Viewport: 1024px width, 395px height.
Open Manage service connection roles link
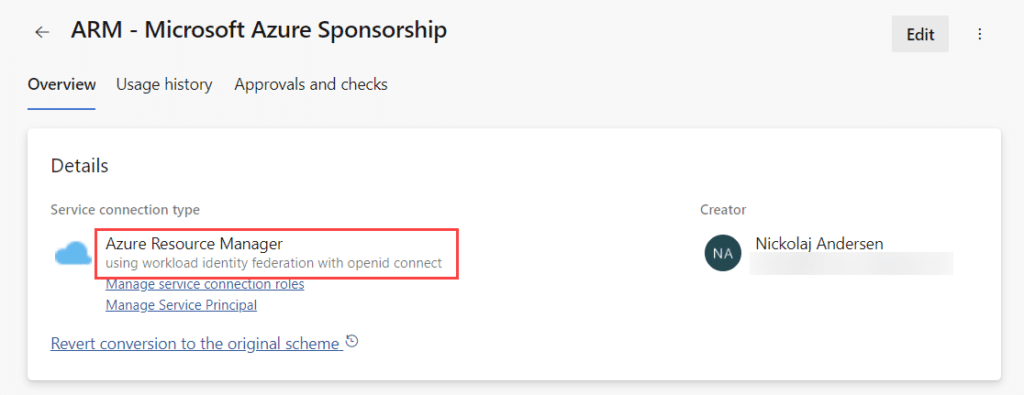point(204,285)
